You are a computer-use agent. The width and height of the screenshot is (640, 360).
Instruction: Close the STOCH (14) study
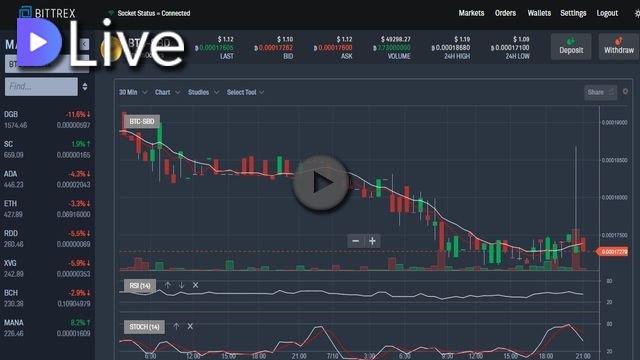coord(190,326)
